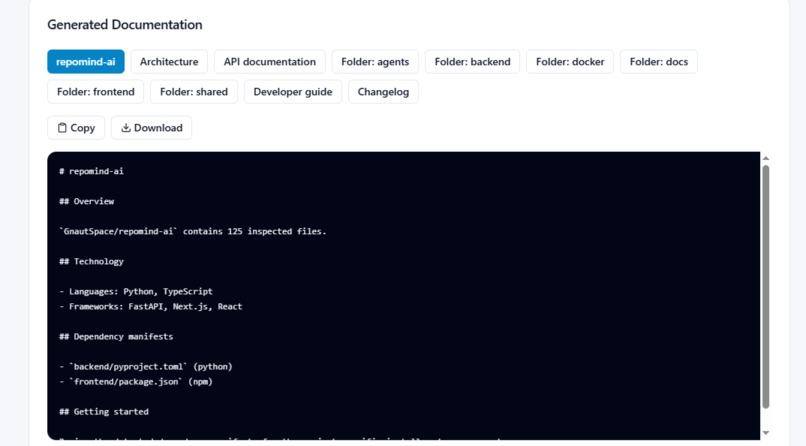
Task: Copy the generated documentation
Action: point(76,127)
